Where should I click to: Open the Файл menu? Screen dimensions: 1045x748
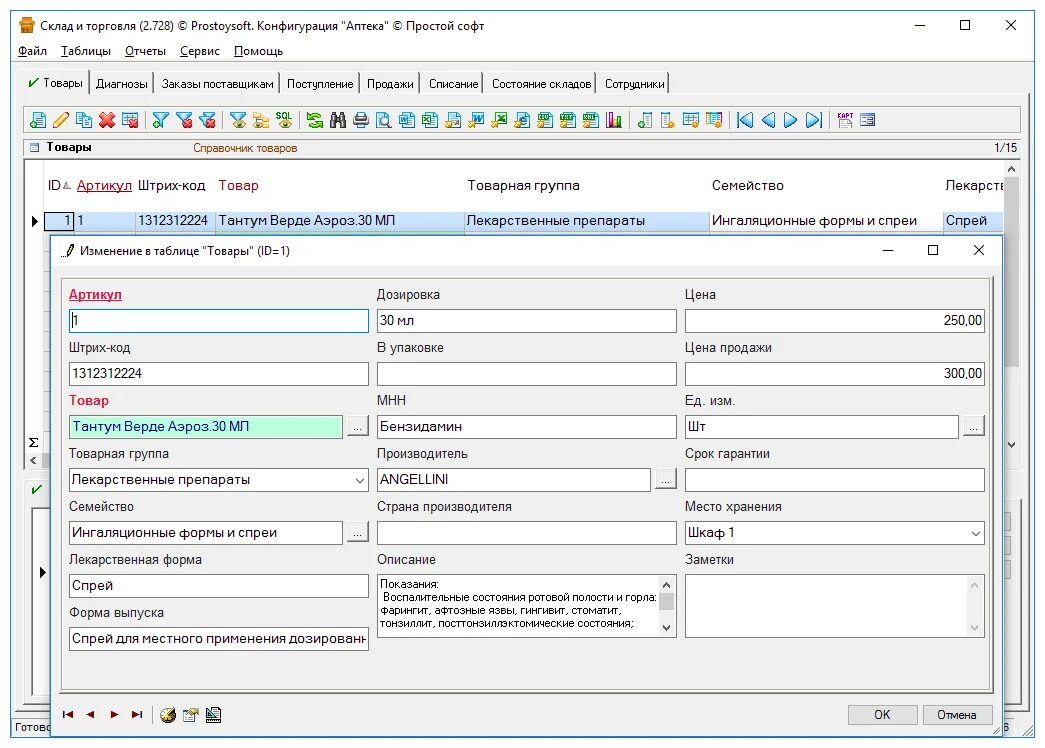click(x=32, y=51)
